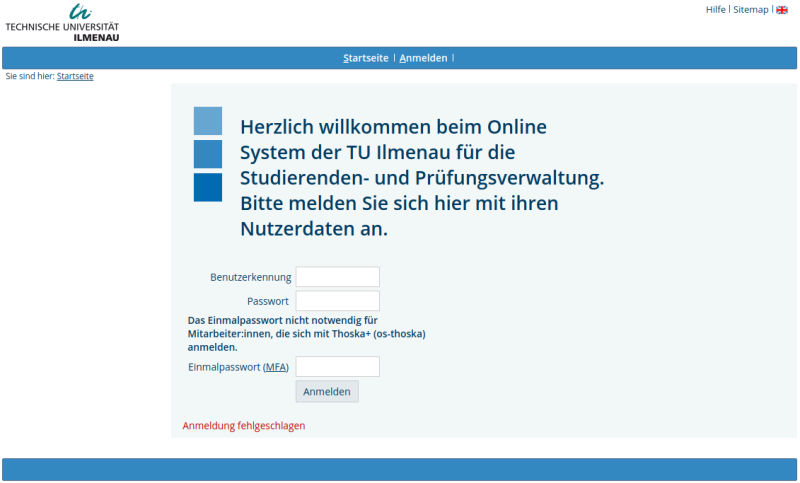Click the Einmalpasswort notice about Thoska+
800x483 pixels.
pos(307,334)
